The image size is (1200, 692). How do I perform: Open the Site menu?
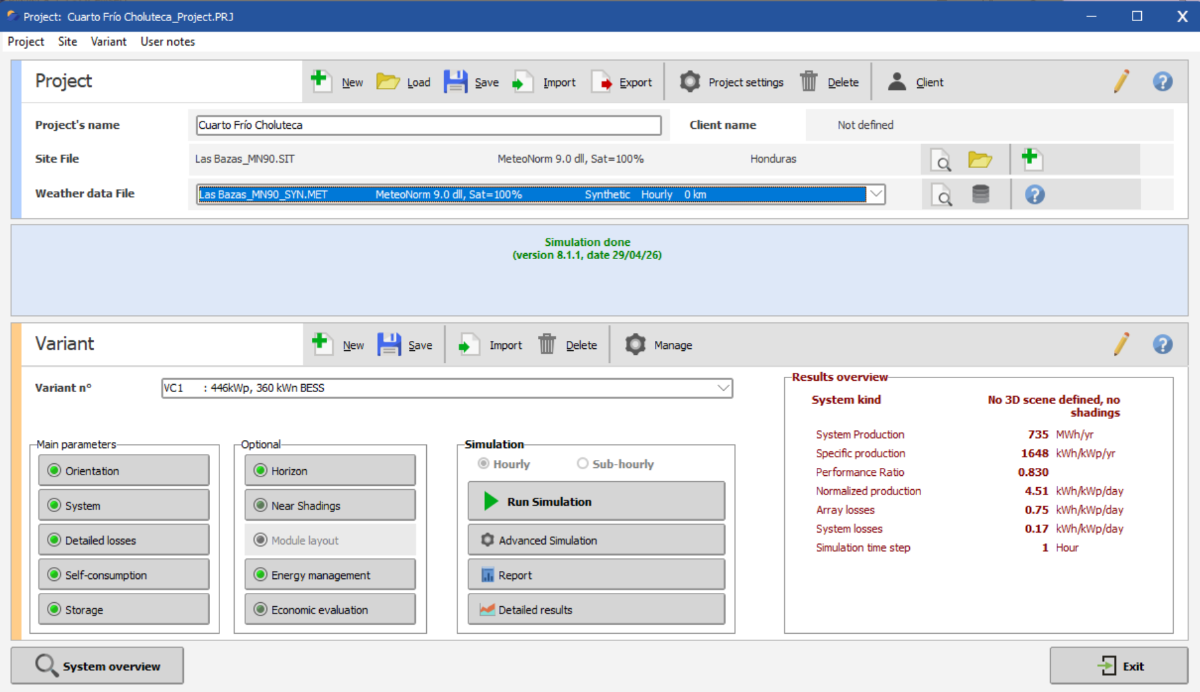[x=67, y=42]
